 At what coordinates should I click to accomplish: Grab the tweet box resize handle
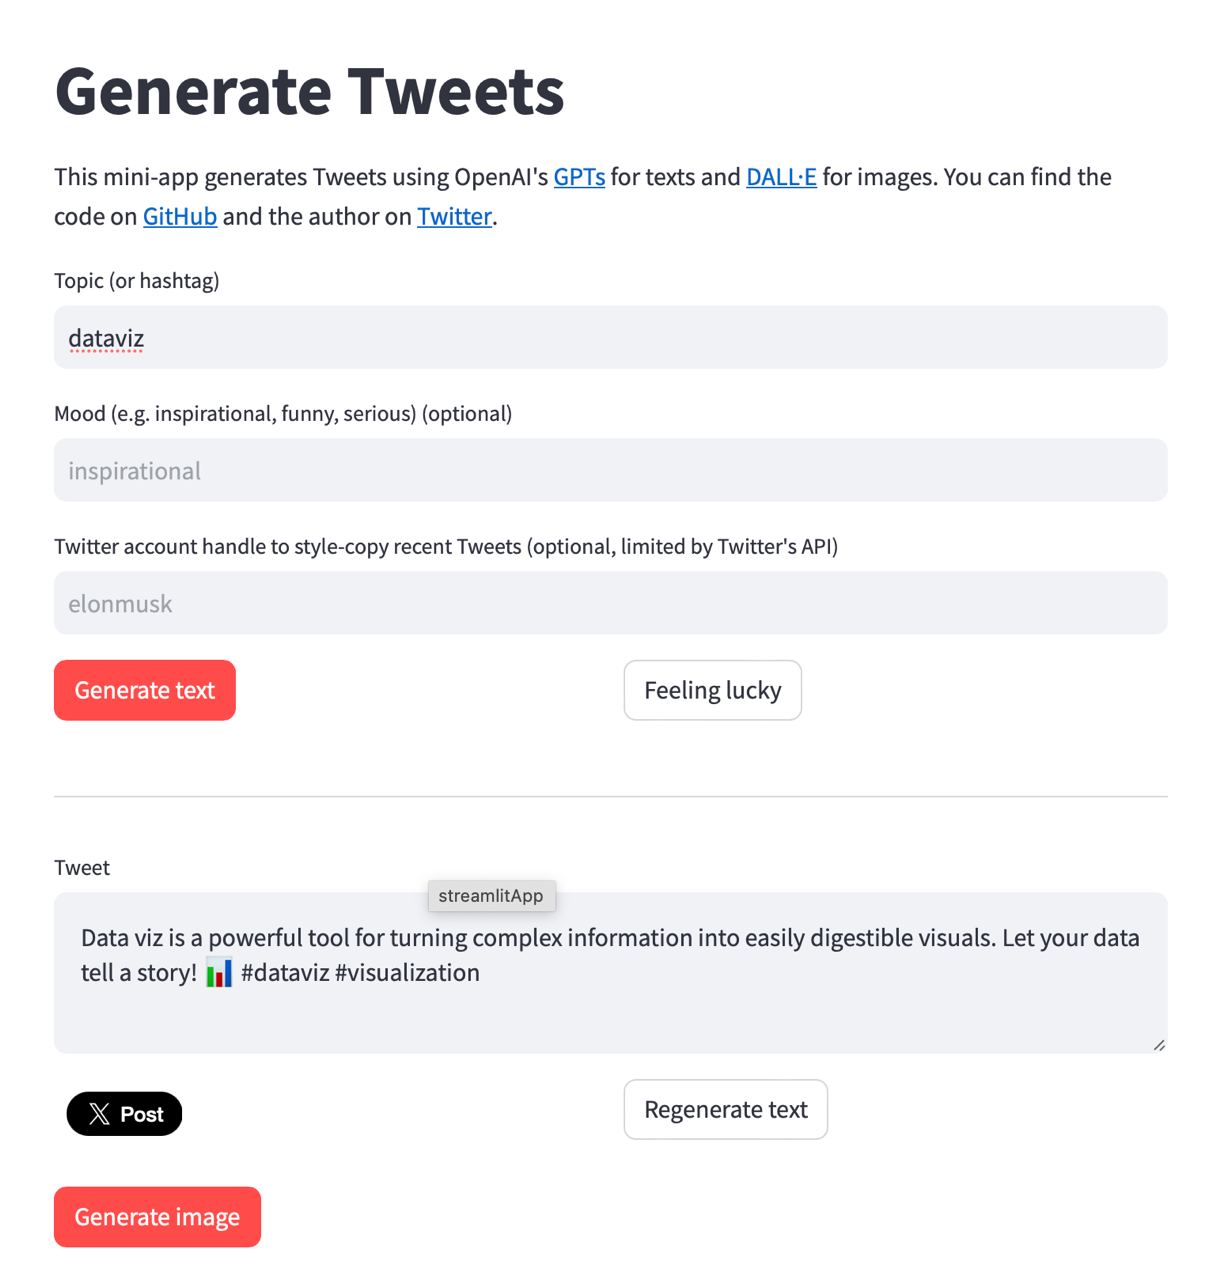coord(1158,1045)
